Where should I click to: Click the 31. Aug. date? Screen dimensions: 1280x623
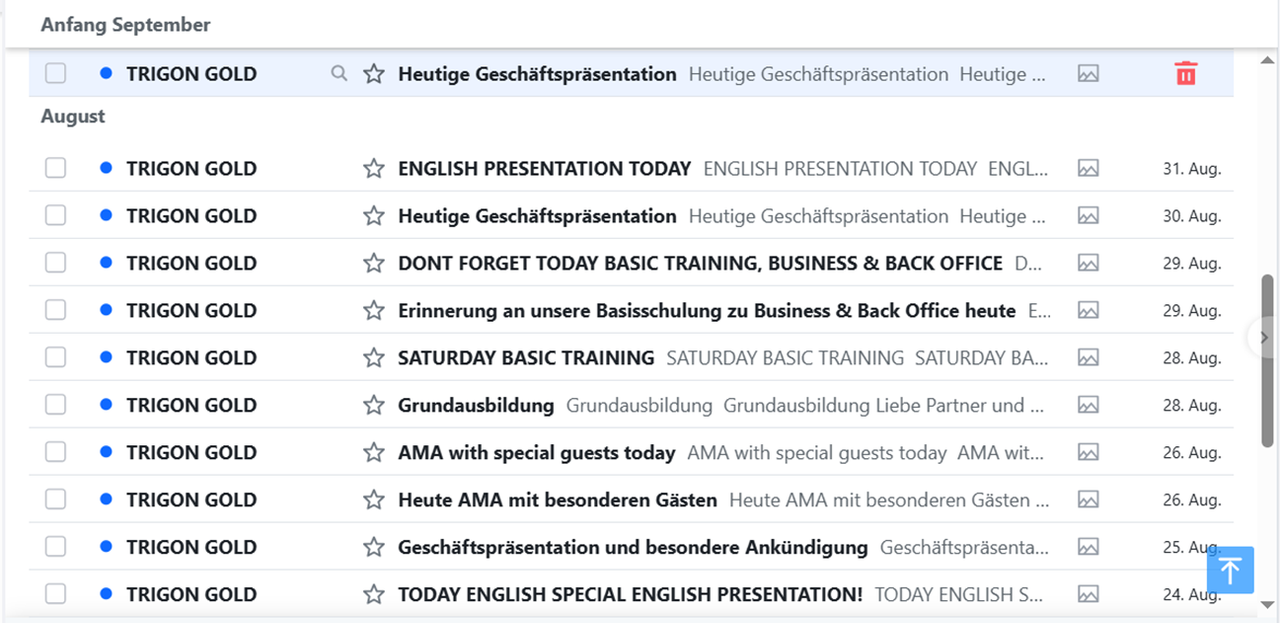point(1191,169)
